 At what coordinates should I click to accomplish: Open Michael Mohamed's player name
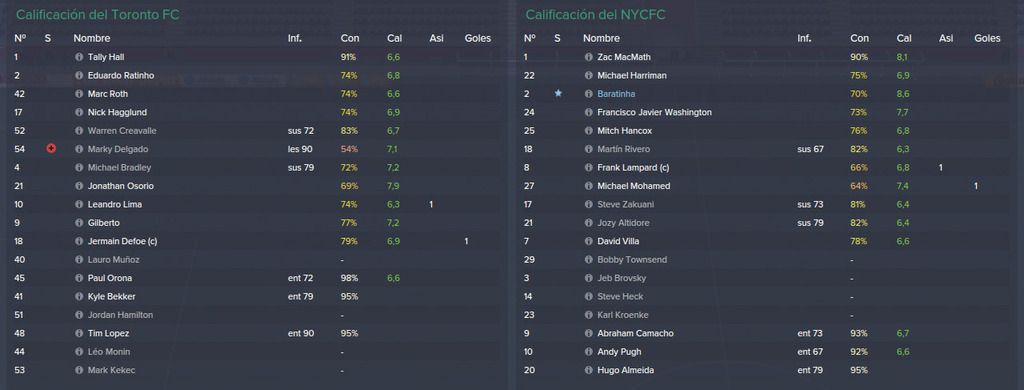point(633,186)
